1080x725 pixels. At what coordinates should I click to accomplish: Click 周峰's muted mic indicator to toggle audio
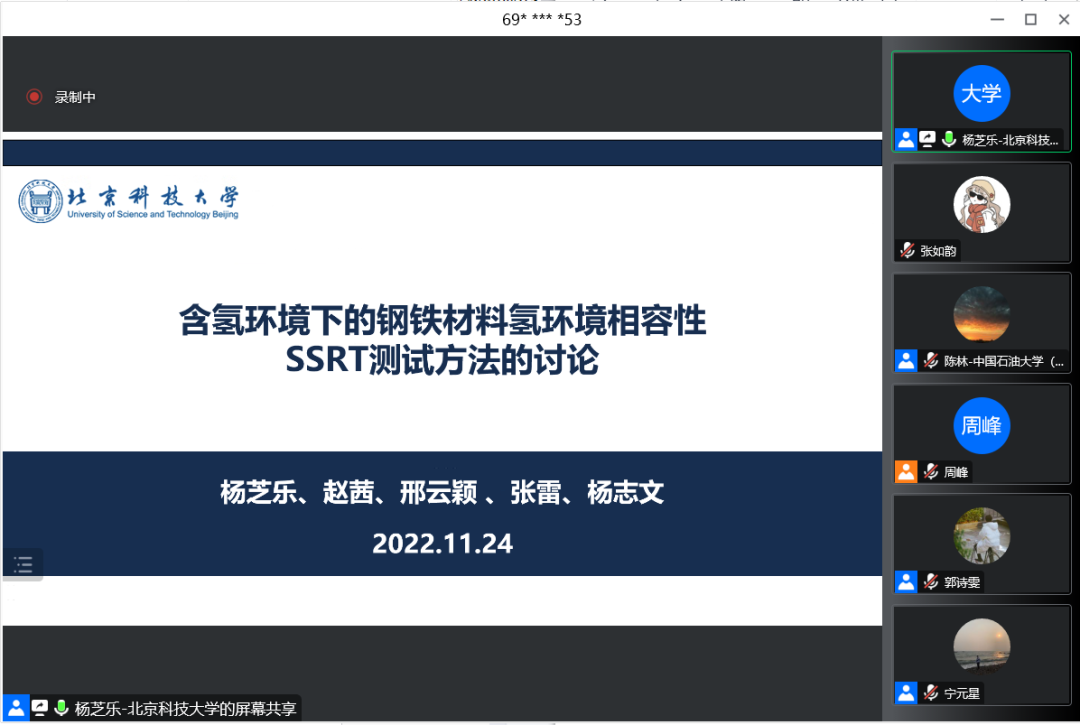click(932, 471)
